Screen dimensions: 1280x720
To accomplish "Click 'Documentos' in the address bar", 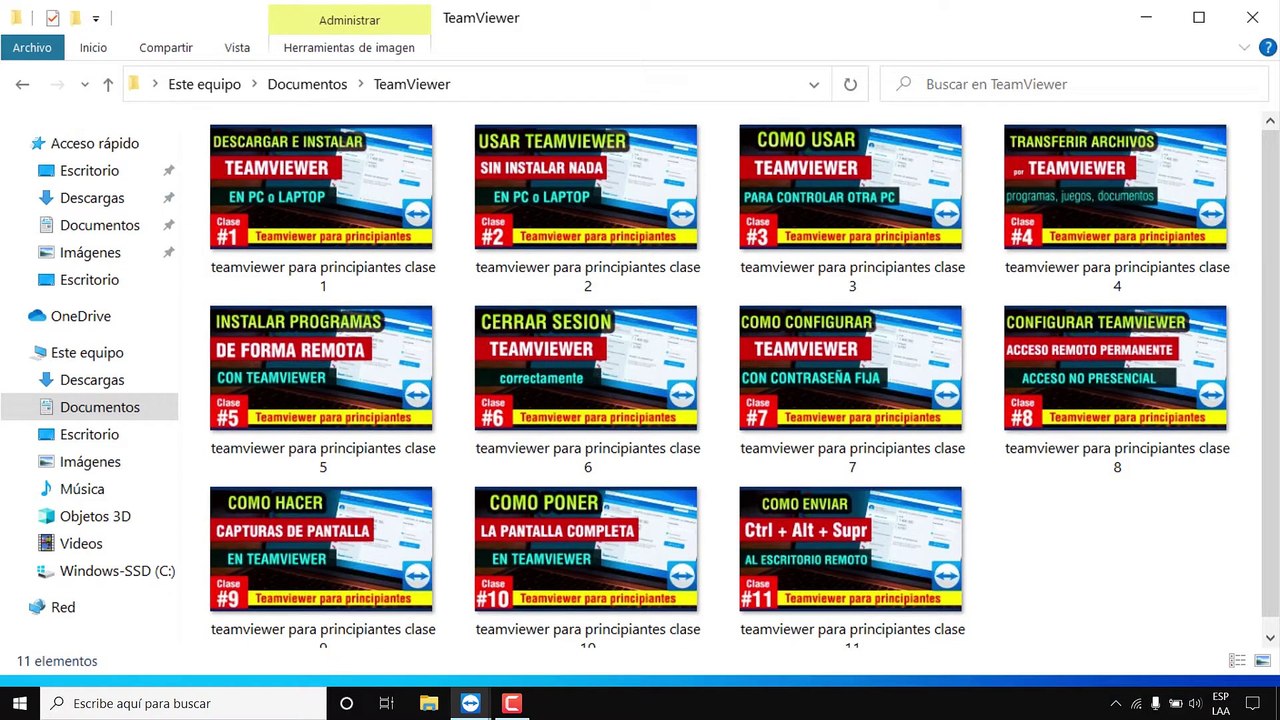I will tap(307, 84).
